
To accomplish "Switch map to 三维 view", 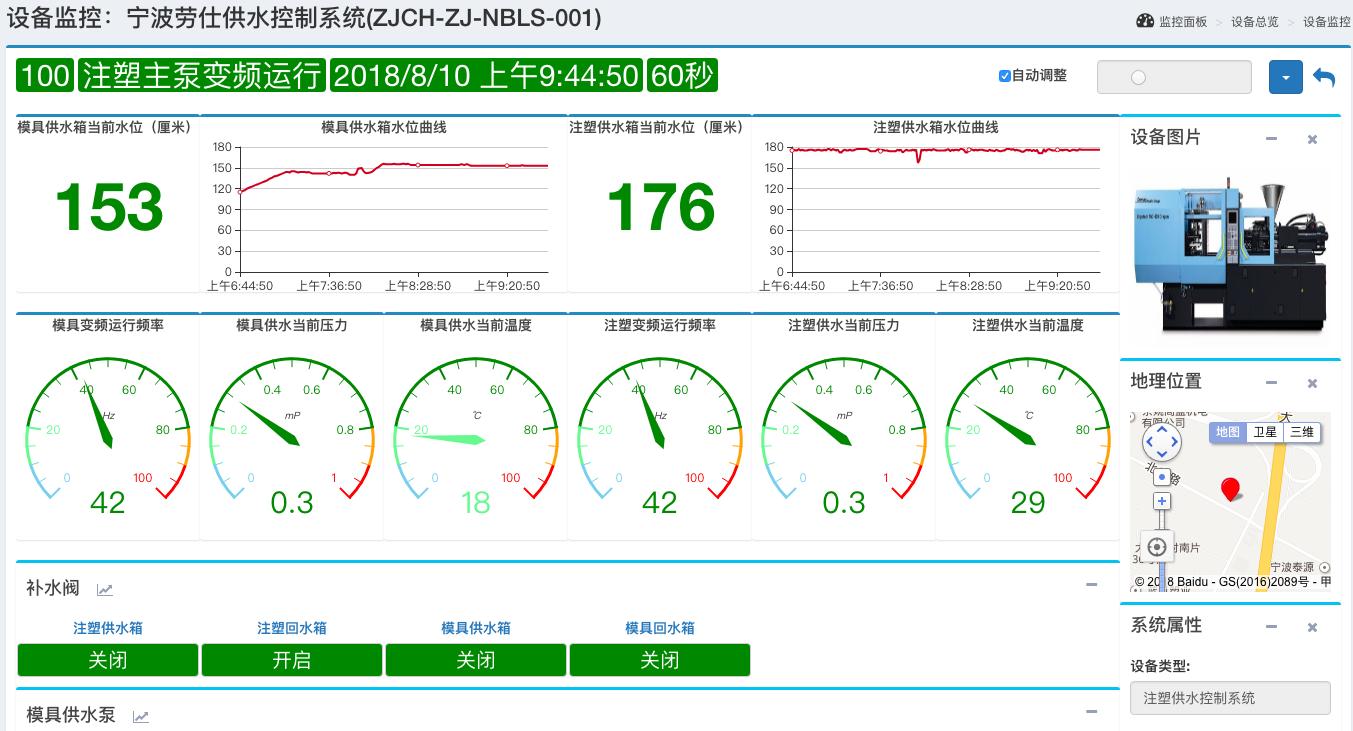I will [x=1302, y=432].
